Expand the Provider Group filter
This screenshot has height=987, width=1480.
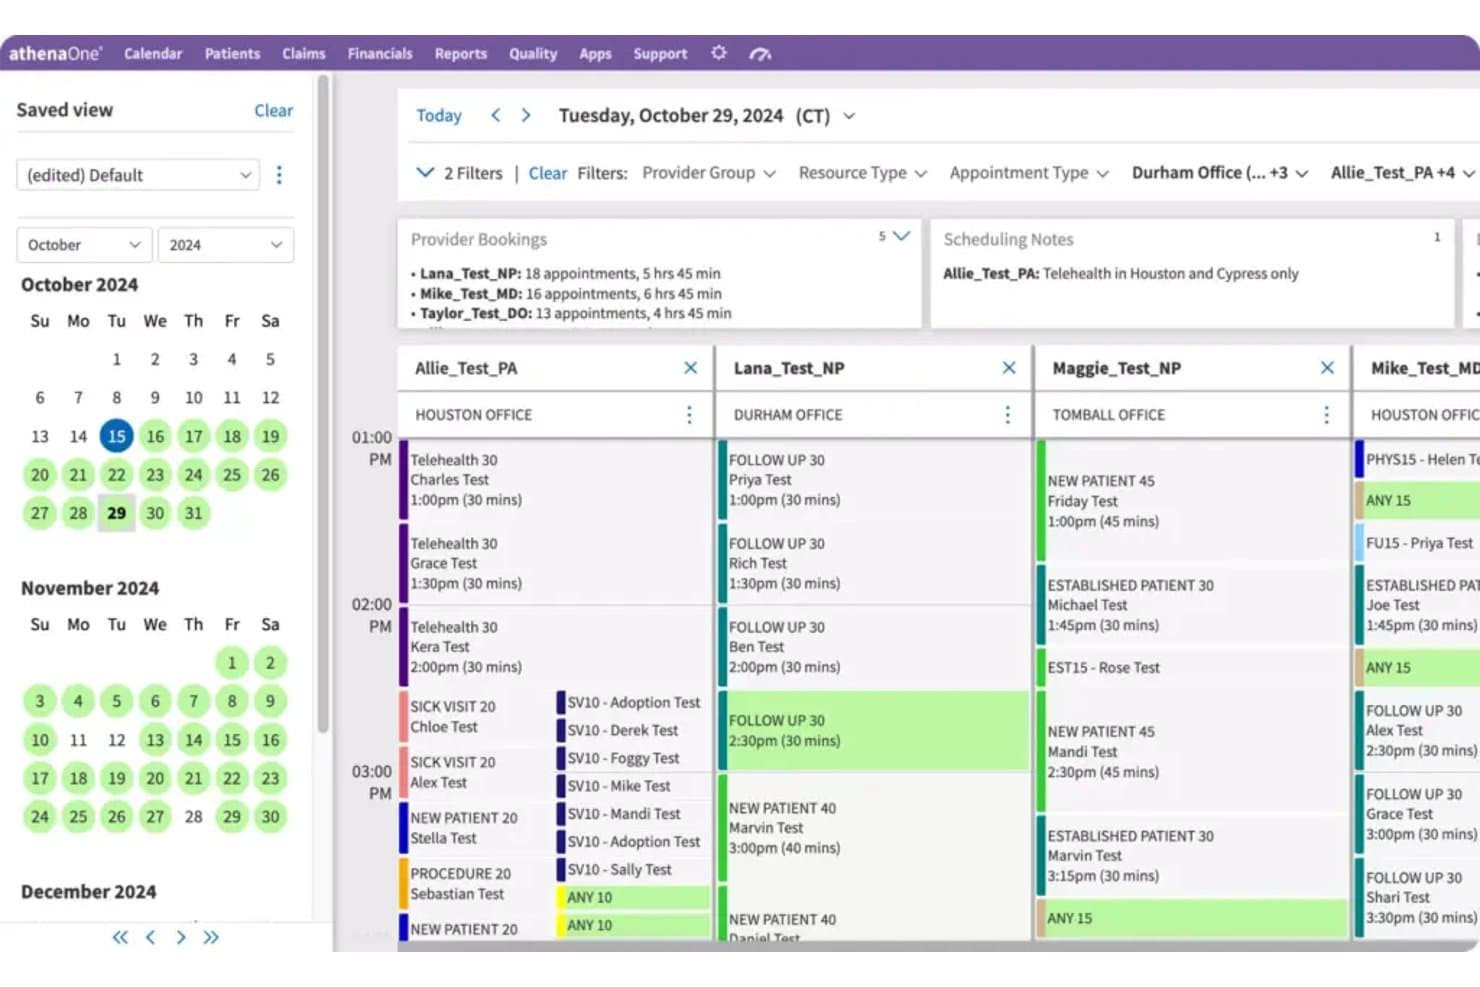709,173
